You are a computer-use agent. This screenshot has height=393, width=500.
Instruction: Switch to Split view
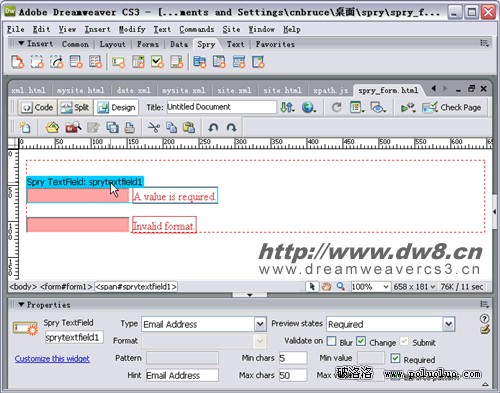coord(75,107)
